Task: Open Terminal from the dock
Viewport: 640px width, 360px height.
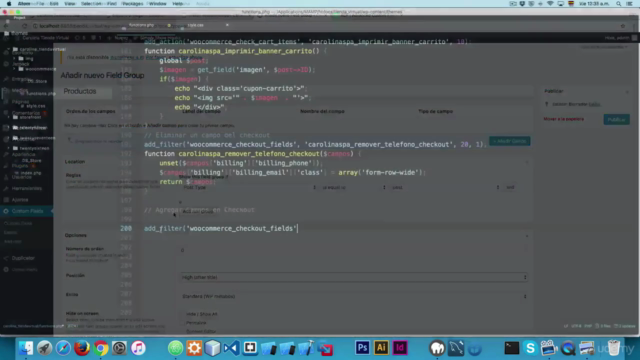Action: tap(511, 348)
